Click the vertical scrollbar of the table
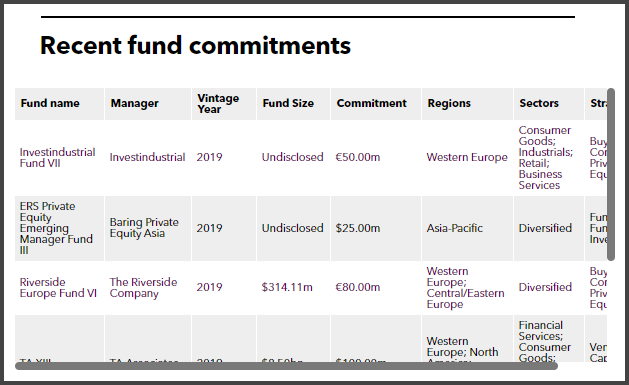 [x=611, y=174]
